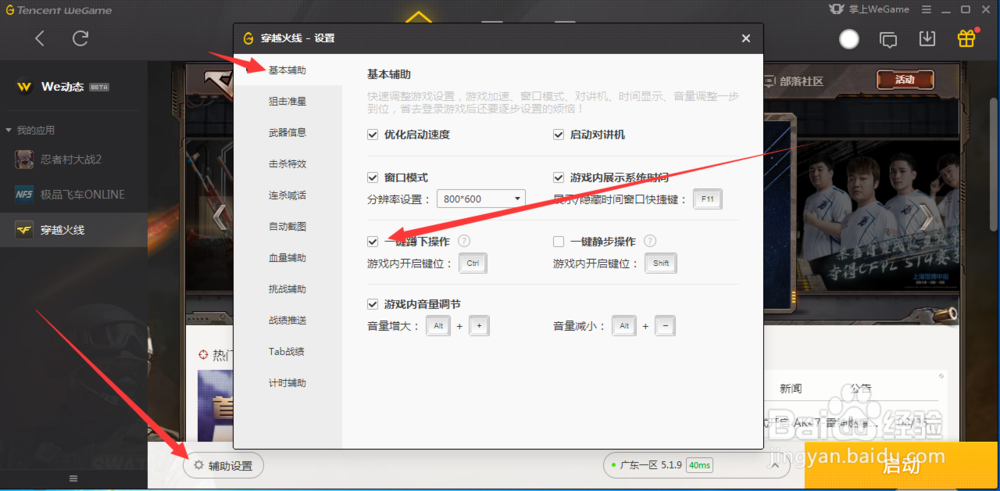Click minus key for 音量减小
The width and height of the screenshot is (1000, 491).
[x=665, y=326]
